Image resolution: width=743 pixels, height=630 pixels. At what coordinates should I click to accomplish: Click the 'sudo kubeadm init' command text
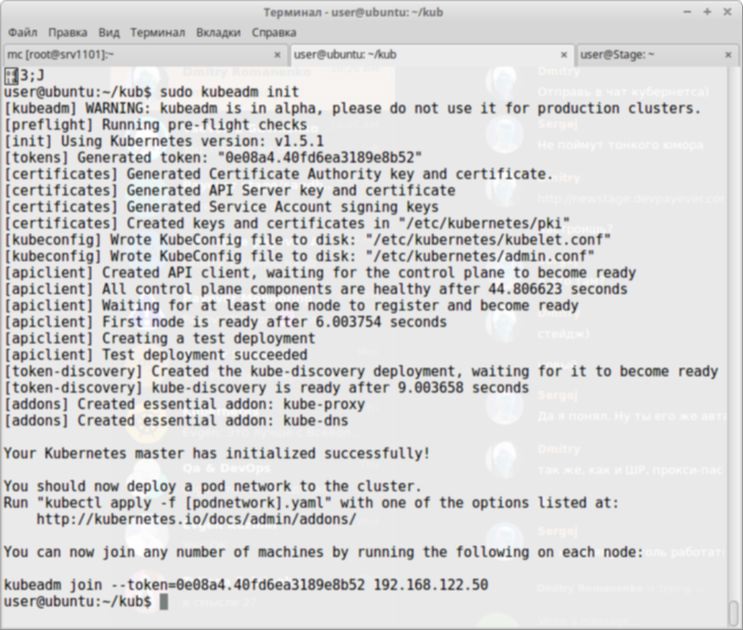click(229, 91)
